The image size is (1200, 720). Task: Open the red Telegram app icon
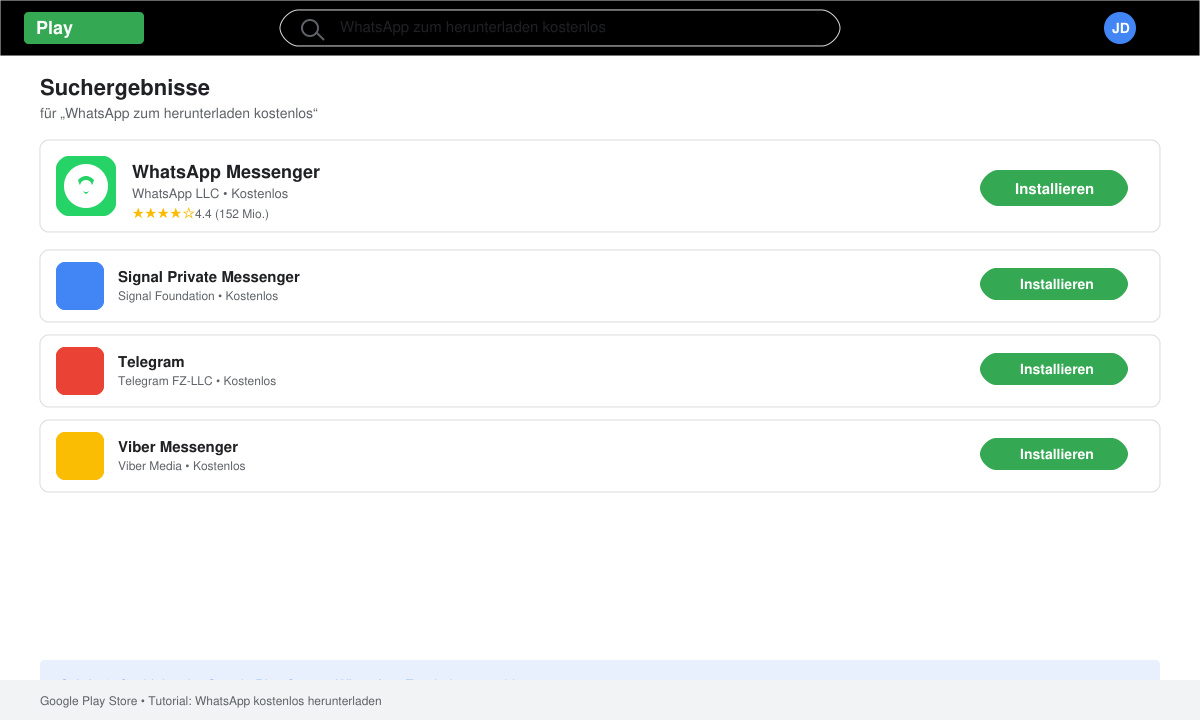[x=80, y=371]
